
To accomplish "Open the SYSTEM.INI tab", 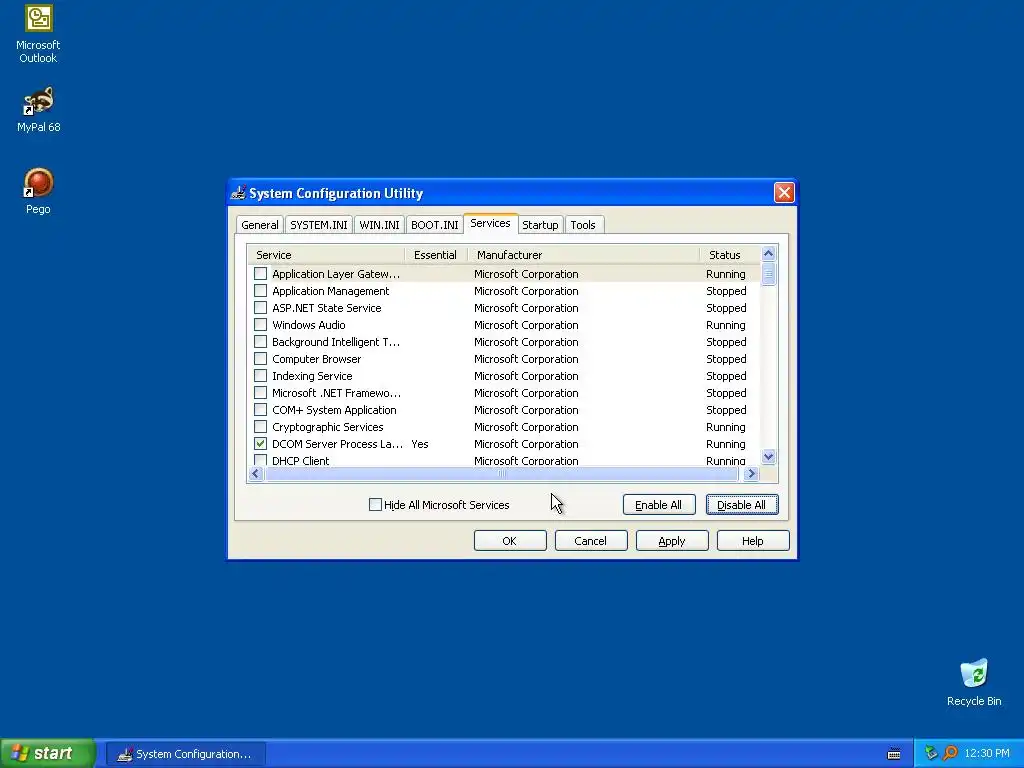I will coord(319,225).
